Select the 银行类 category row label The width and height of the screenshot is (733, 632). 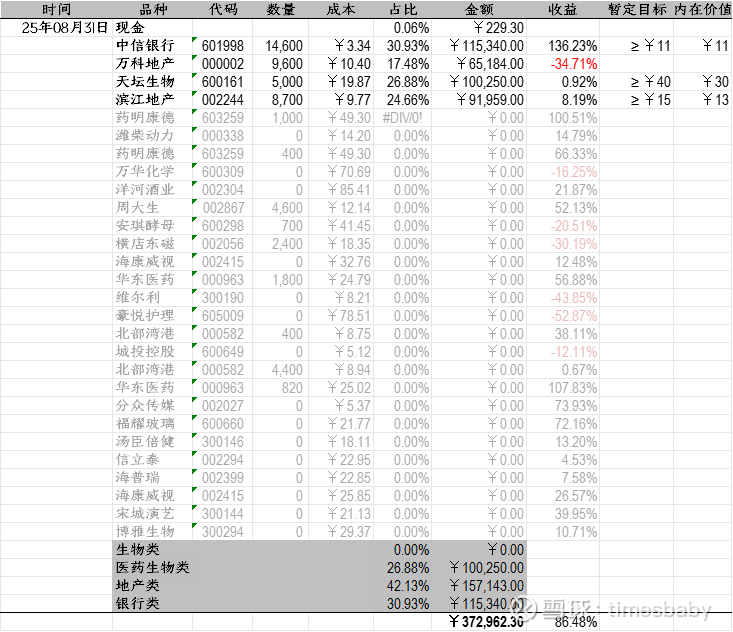137,603
